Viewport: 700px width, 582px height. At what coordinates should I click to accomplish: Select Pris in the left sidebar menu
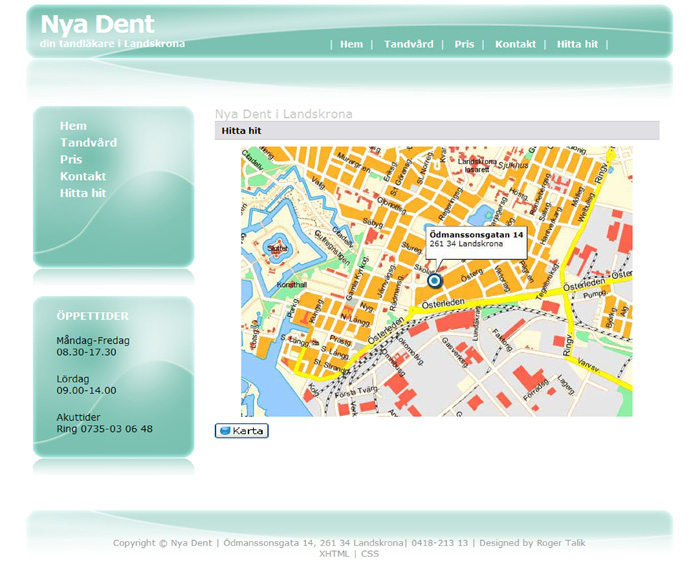point(71,160)
